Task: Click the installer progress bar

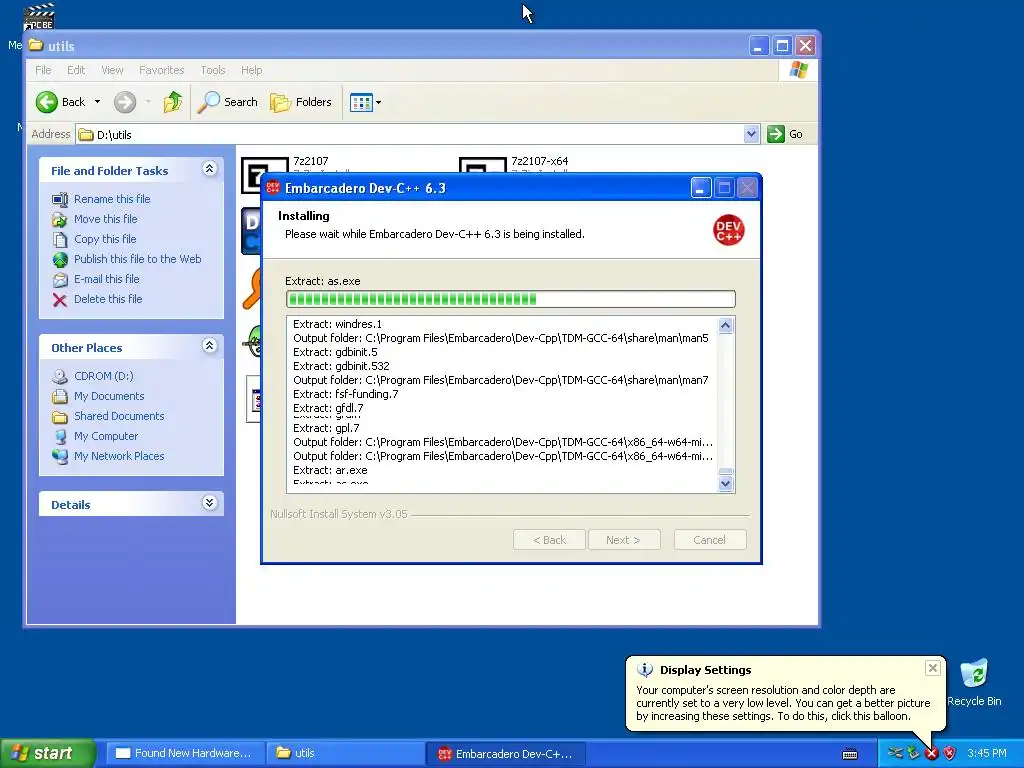Action: pyautogui.click(x=511, y=299)
